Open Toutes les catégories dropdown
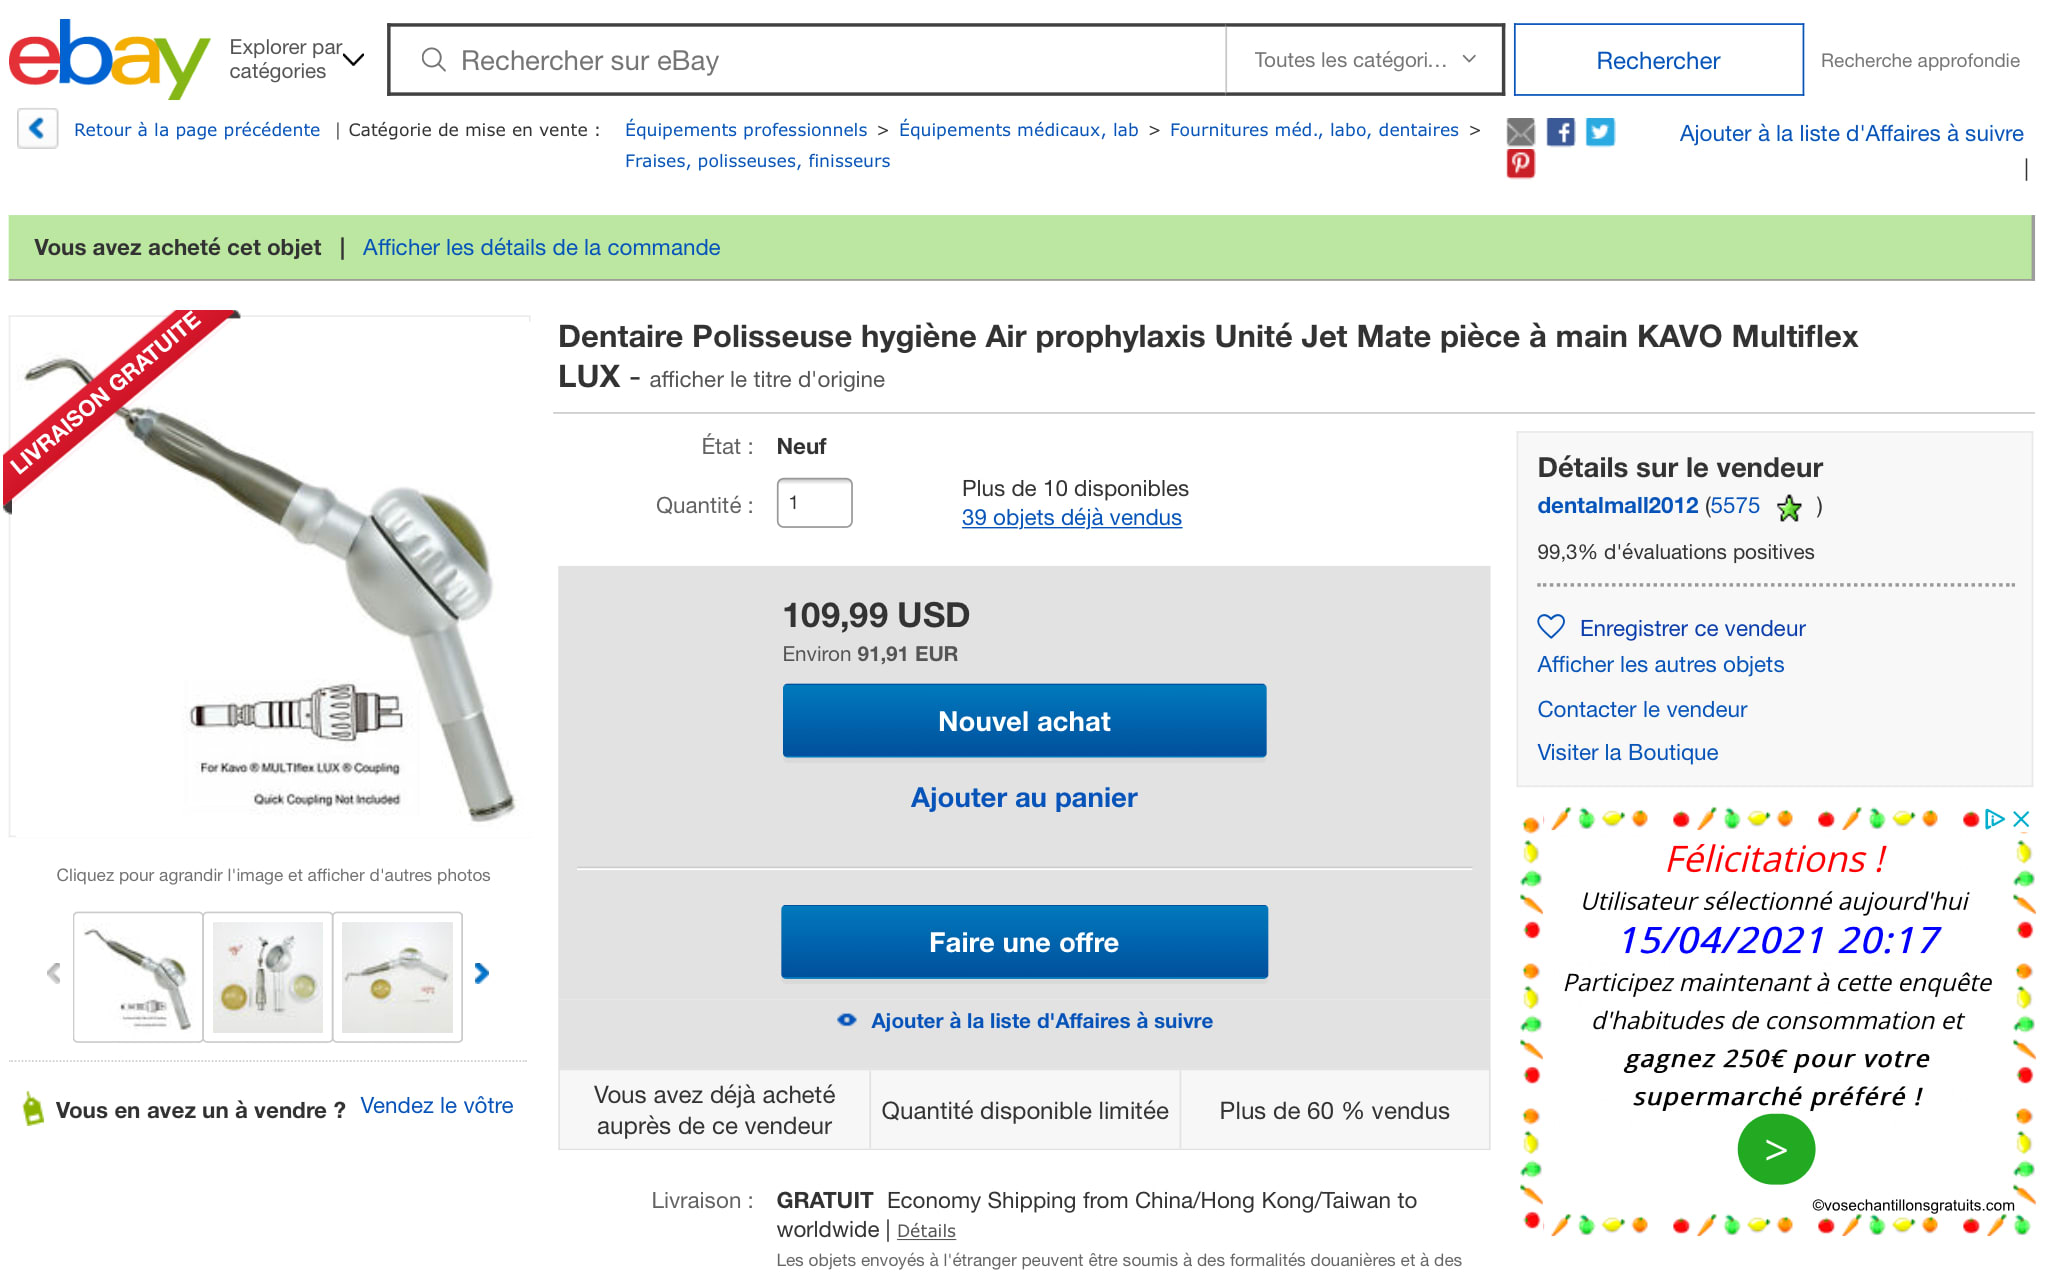This screenshot has height=1273, width=2048. point(1365,60)
